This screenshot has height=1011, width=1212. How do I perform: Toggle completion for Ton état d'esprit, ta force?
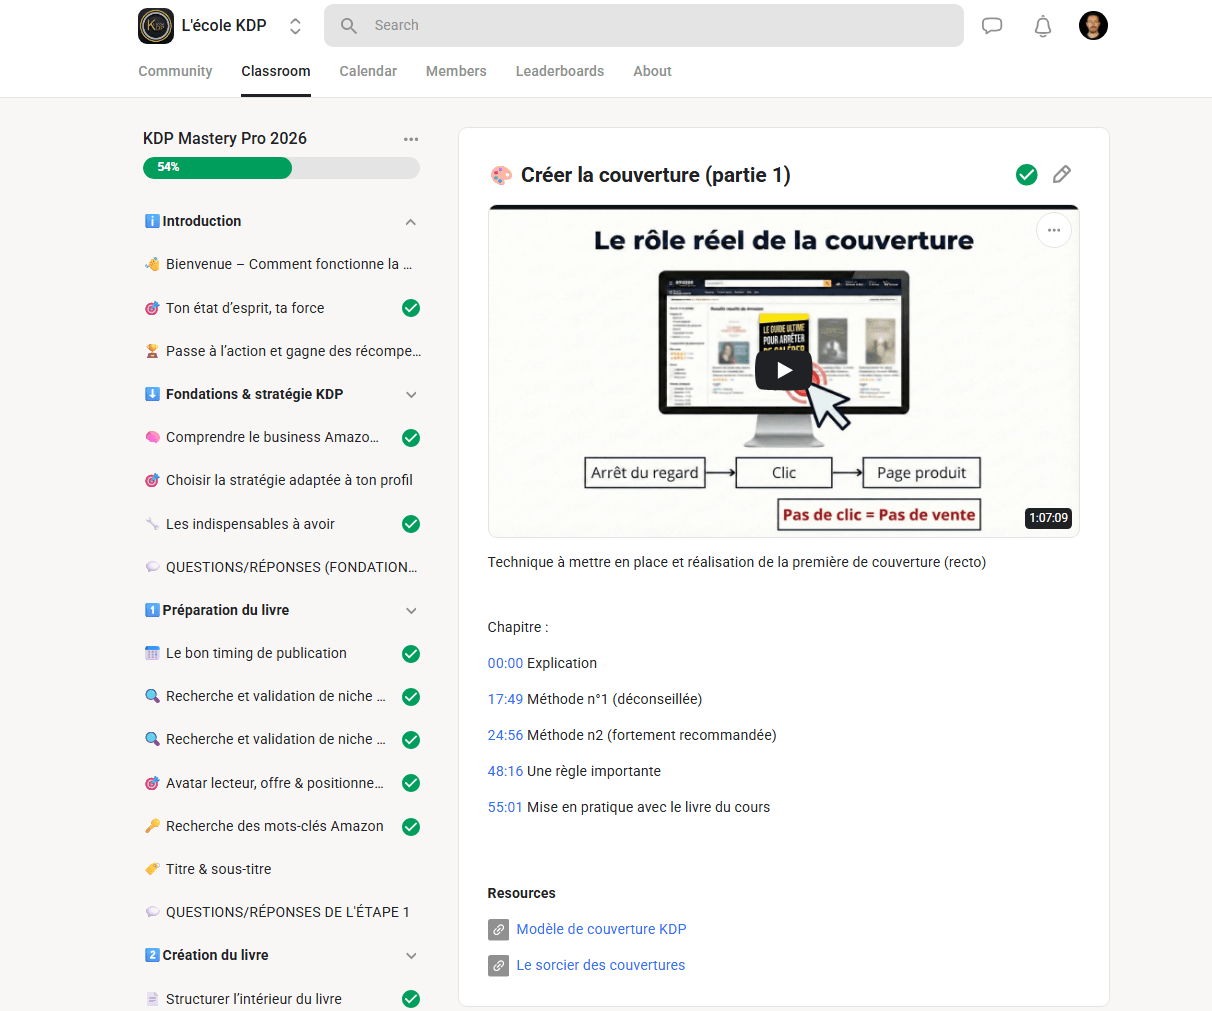(411, 308)
